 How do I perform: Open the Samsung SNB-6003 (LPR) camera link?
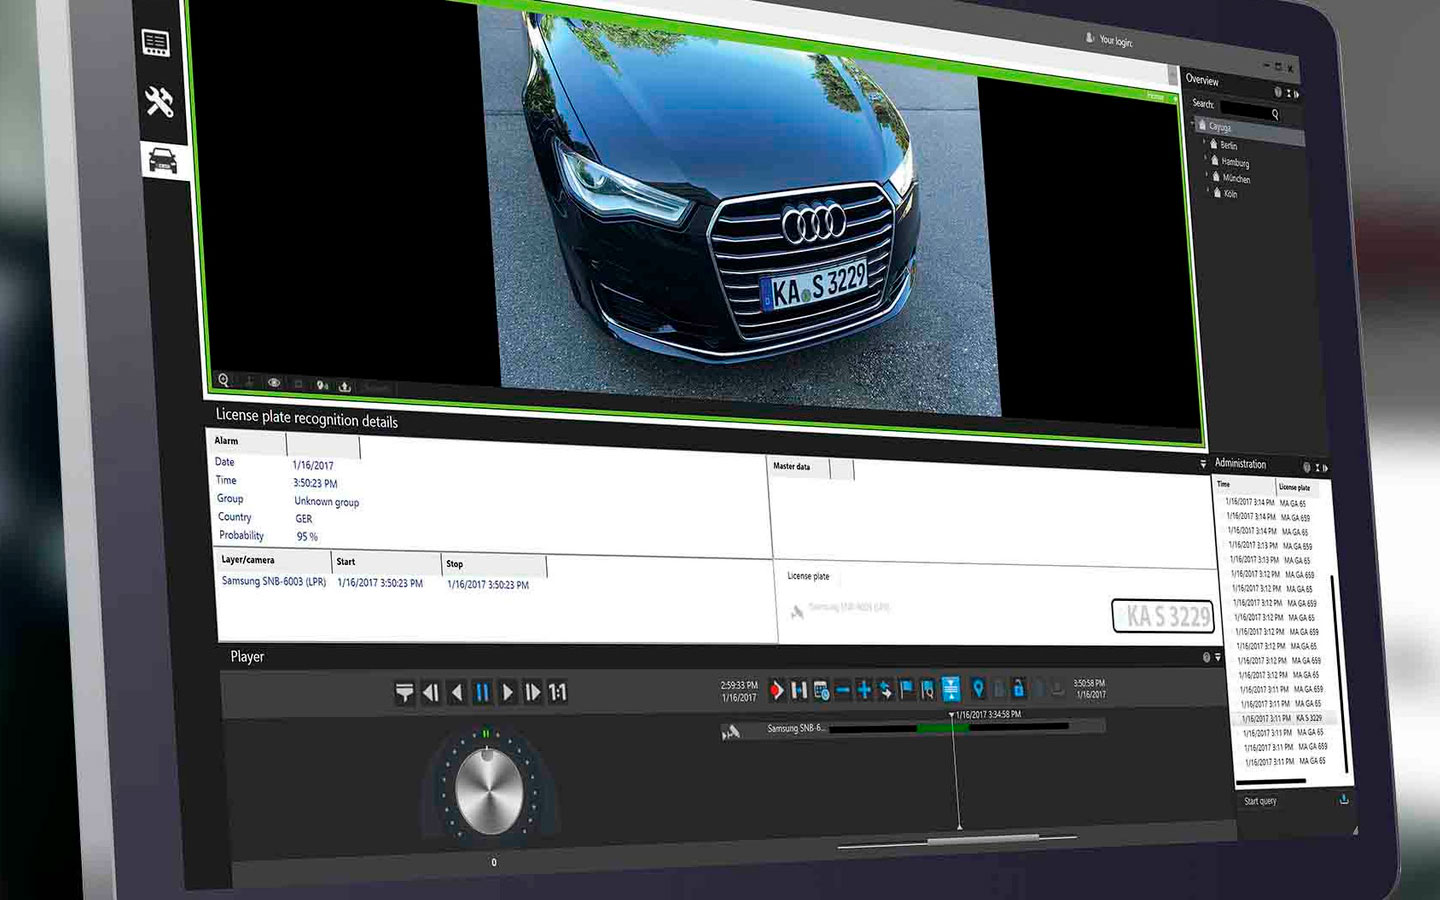(x=274, y=581)
